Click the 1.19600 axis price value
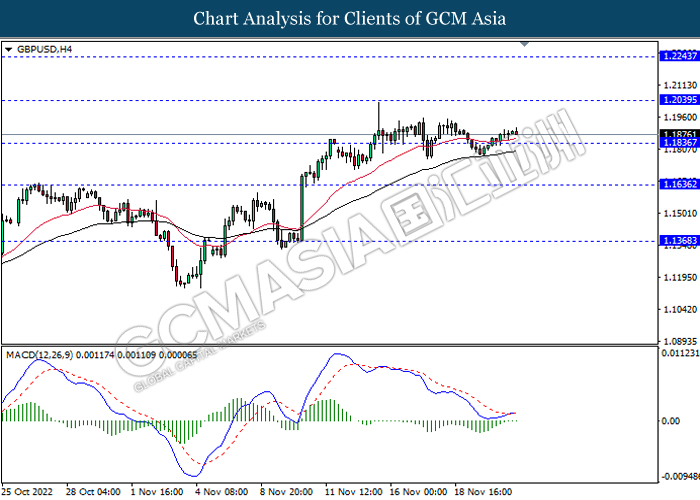The width and height of the screenshot is (700, 500). (x=680, y=117)
